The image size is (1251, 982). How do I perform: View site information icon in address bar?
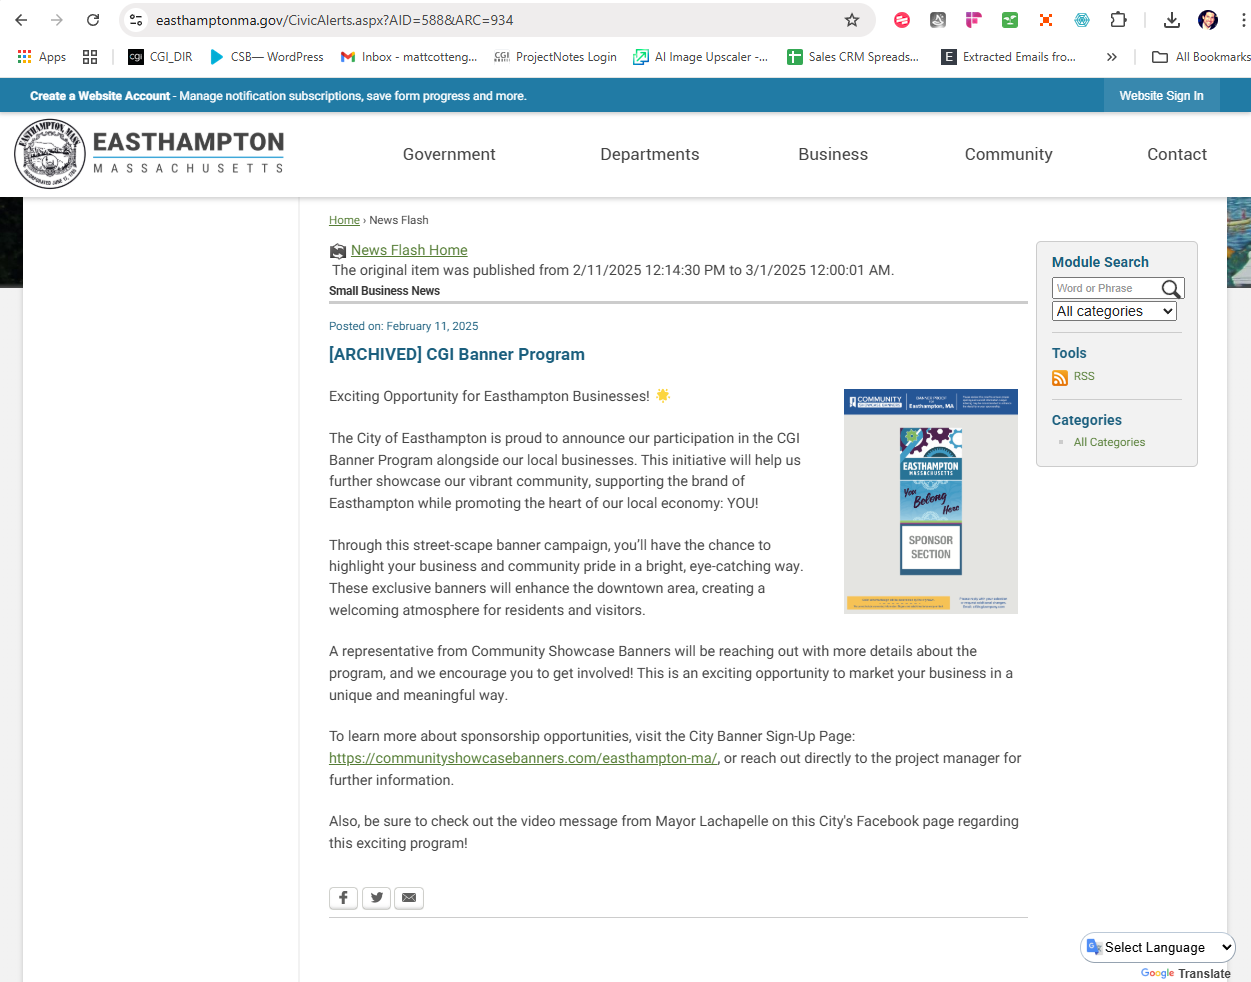[x=137, y=20]
